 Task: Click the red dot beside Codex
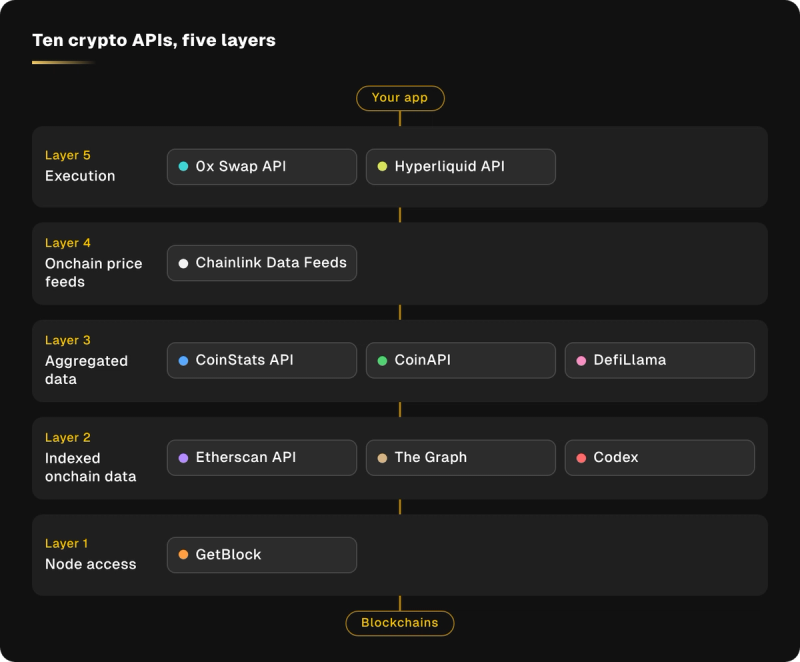[x=581, y=458]
